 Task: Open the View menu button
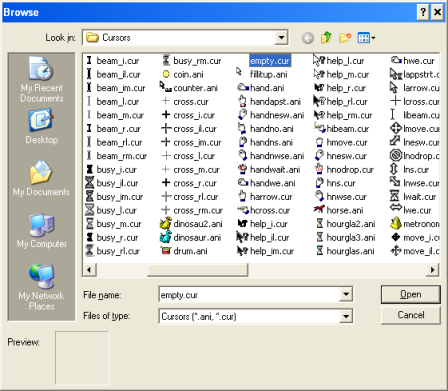coord(366,38)
